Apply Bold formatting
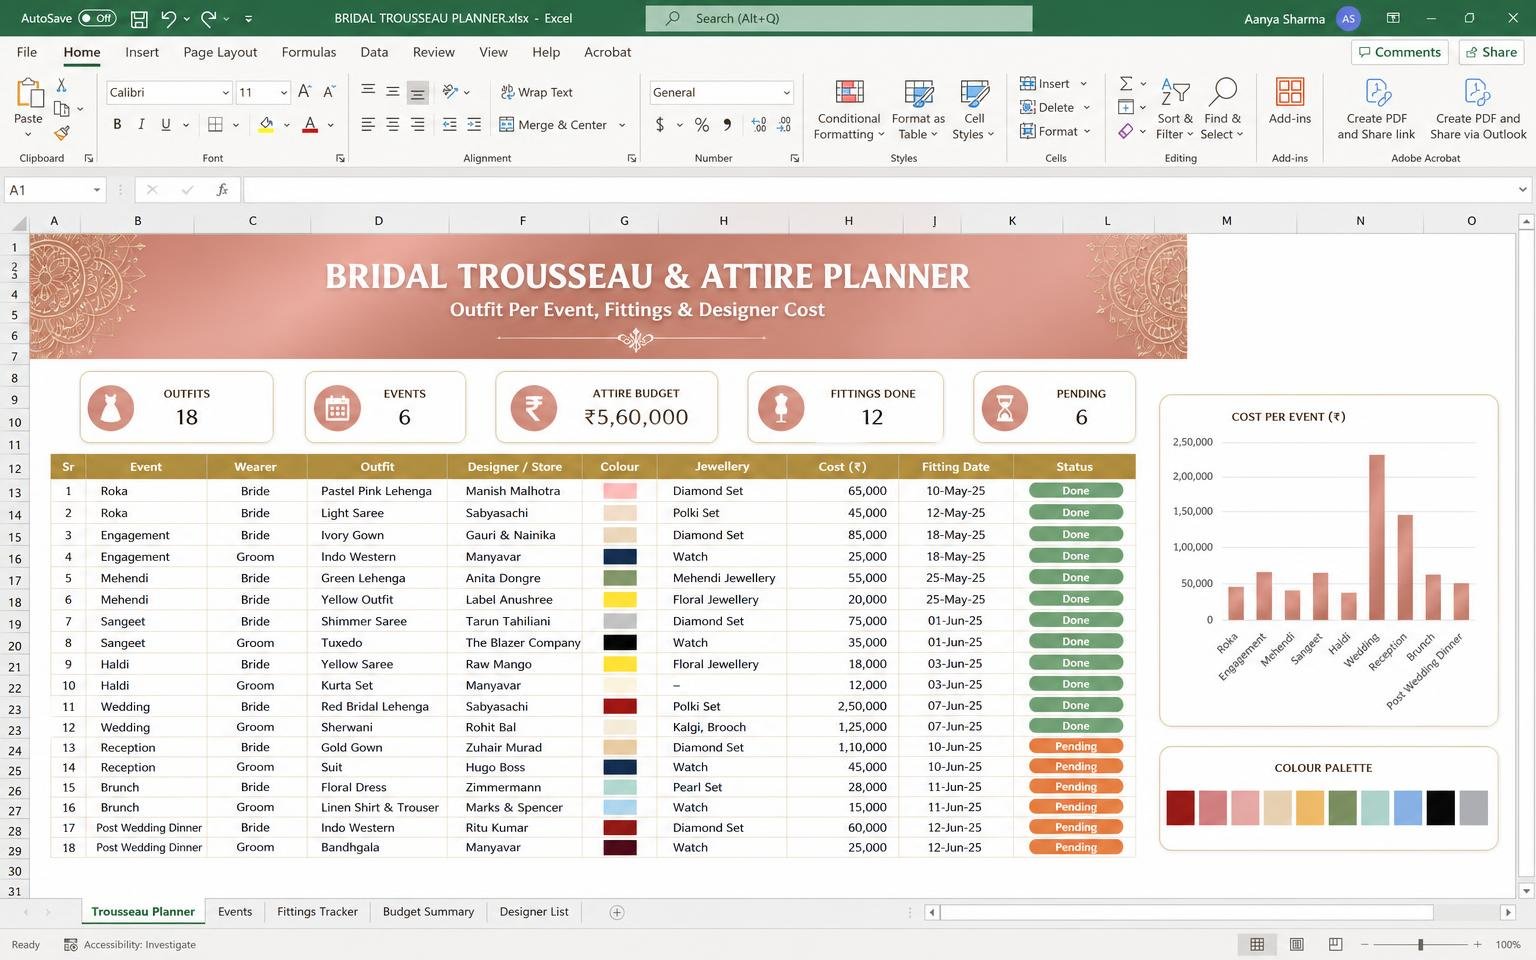 (117, 125)
